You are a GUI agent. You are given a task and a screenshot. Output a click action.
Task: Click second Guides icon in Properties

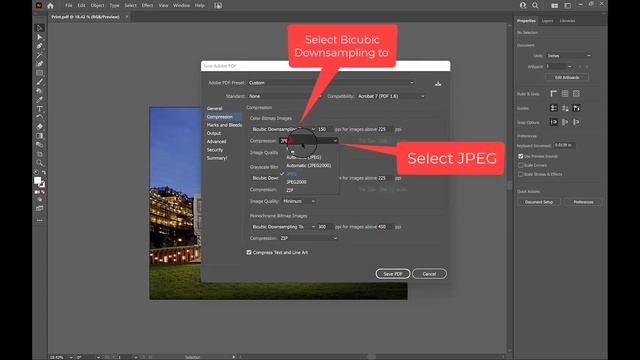[565, 108]
